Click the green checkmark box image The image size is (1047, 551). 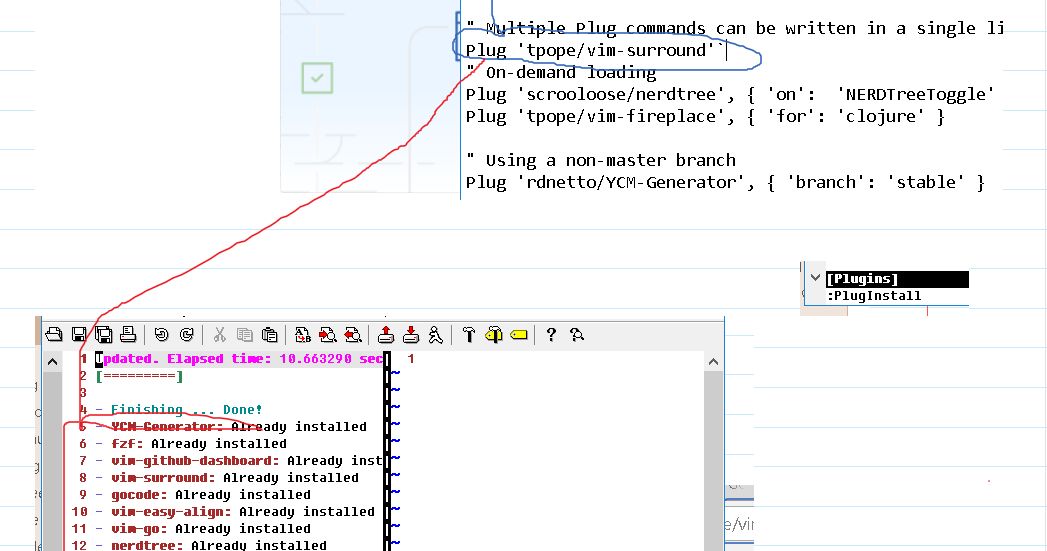pyautogui.click(x=317, y=78)
